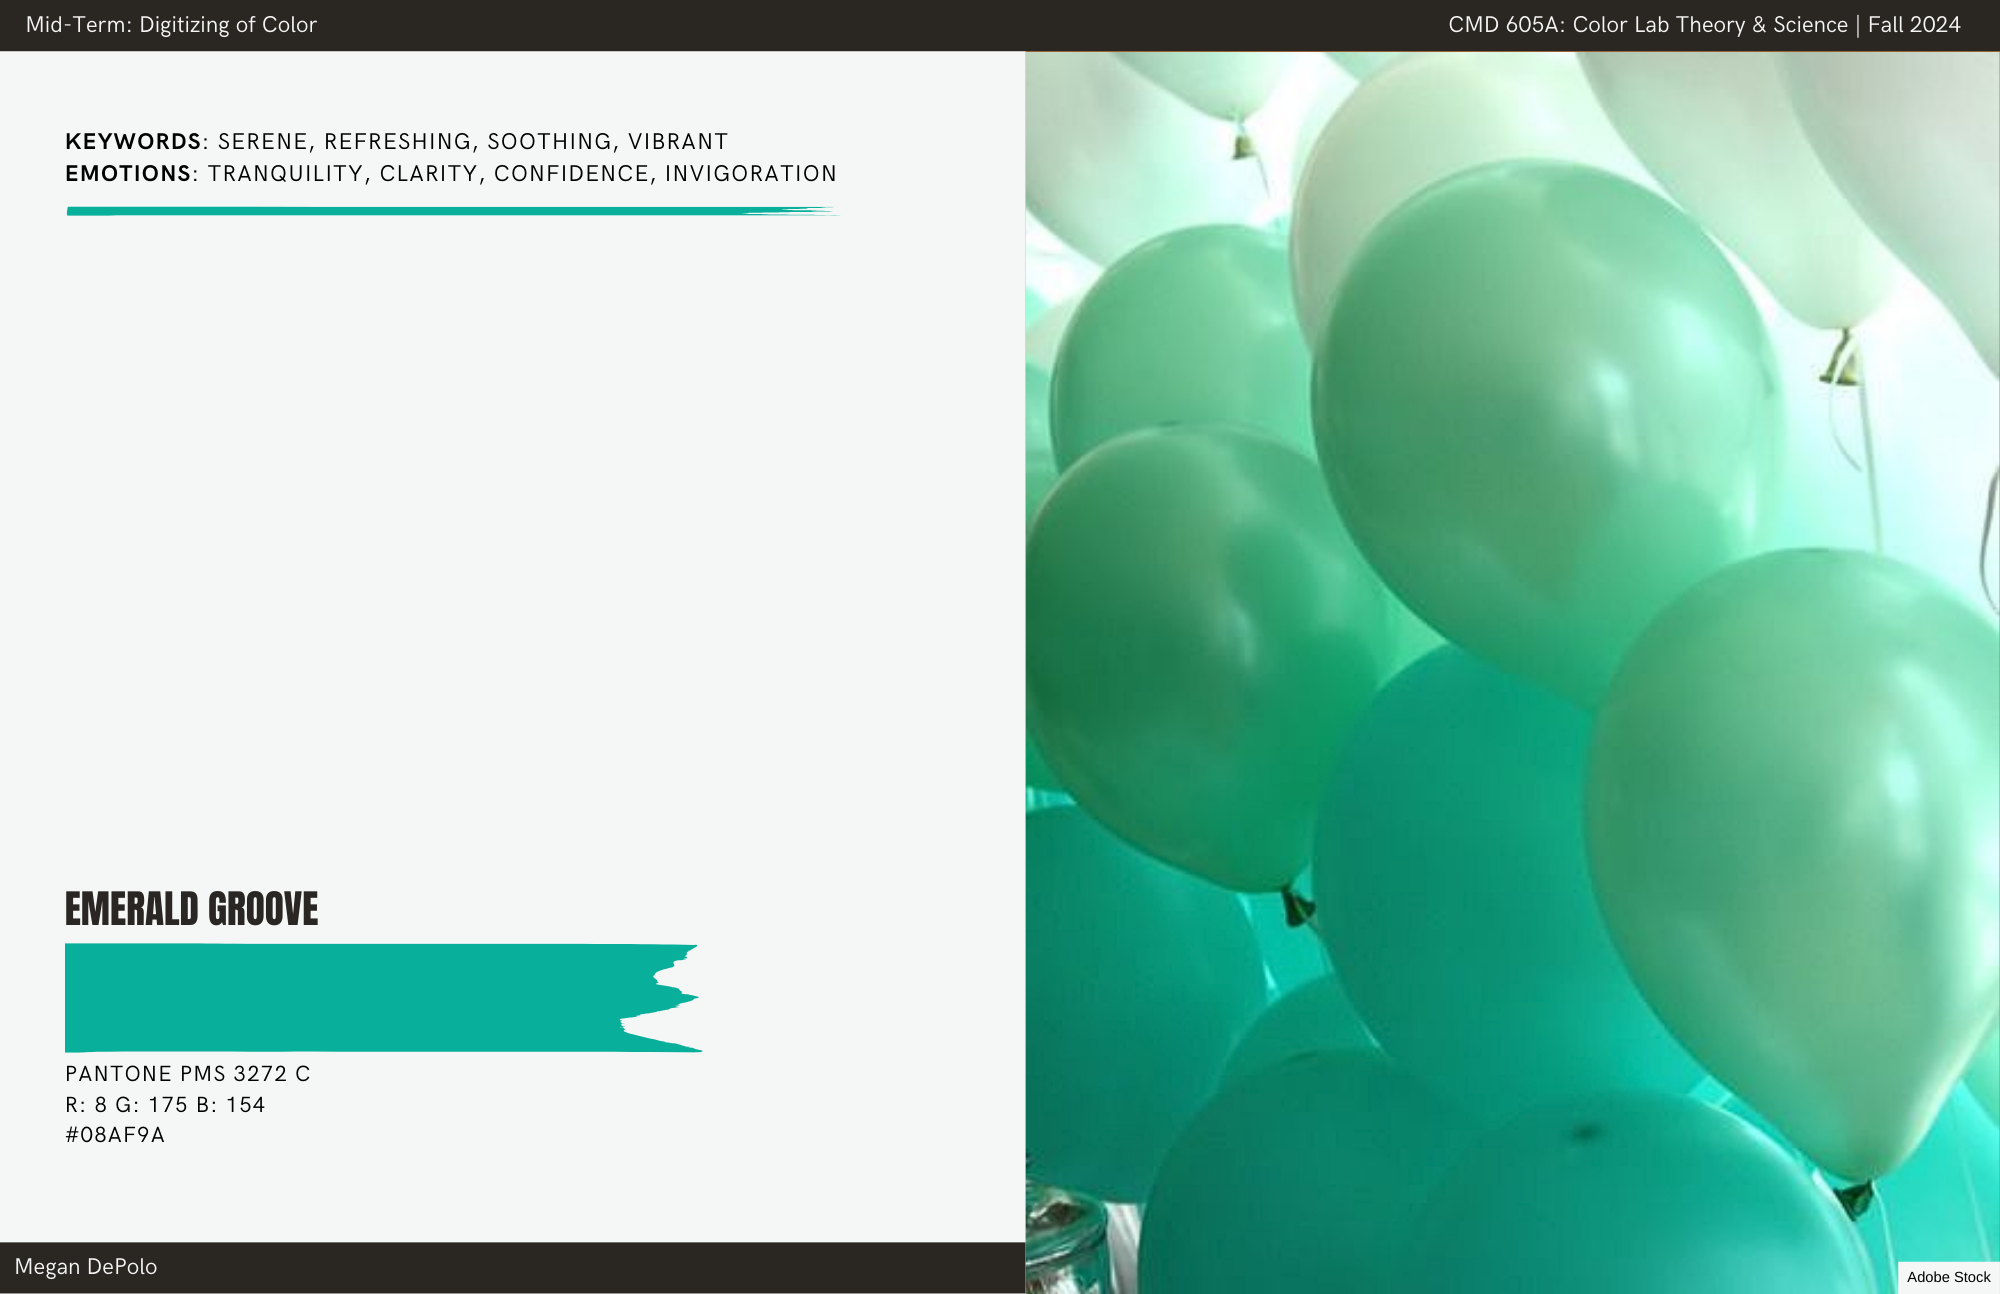Select the green balloons photo
The image size is (2000, 1294).
[x=1512, y=672]
